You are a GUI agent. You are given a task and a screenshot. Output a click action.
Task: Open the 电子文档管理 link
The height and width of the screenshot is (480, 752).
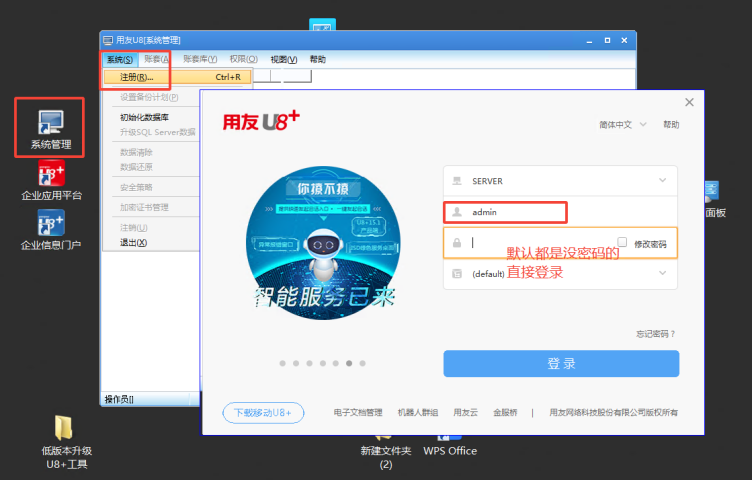358,412
